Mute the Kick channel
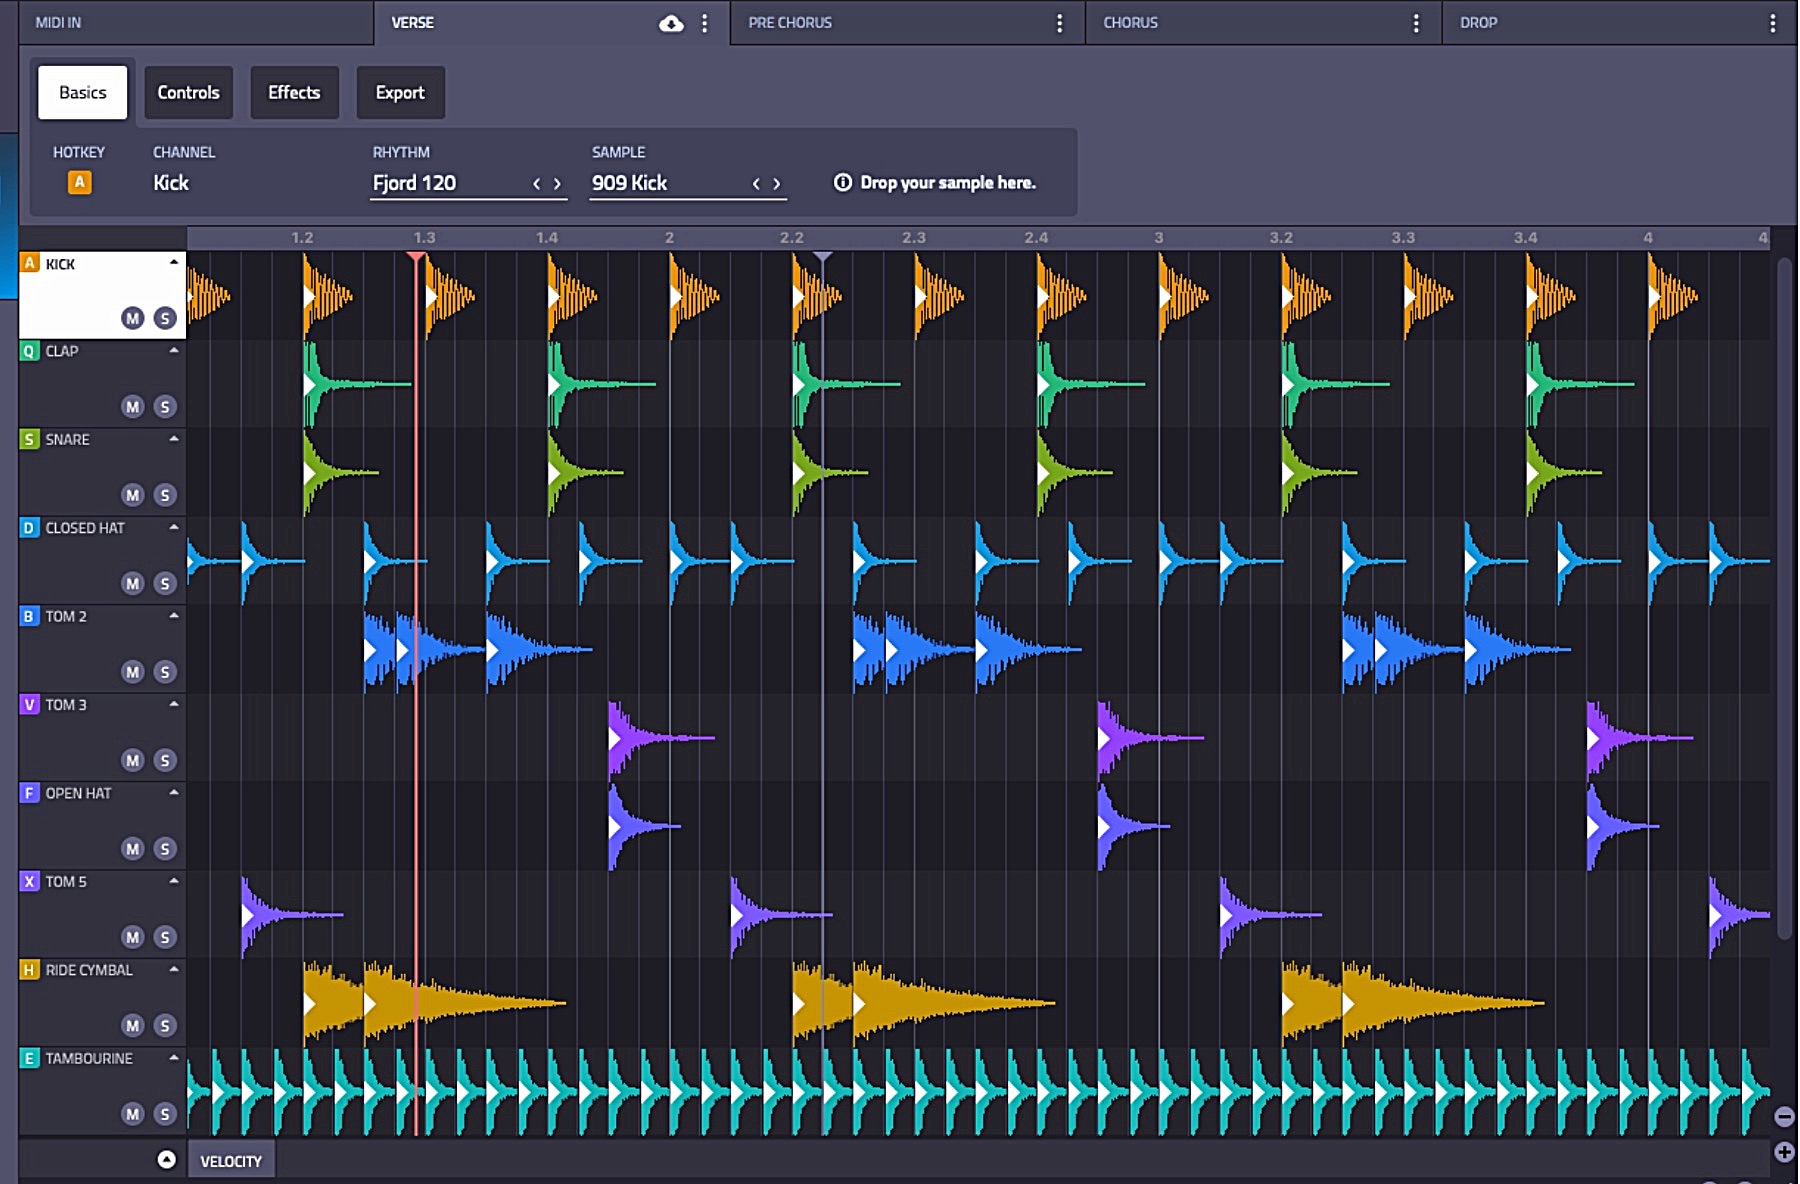 point(133,318)
